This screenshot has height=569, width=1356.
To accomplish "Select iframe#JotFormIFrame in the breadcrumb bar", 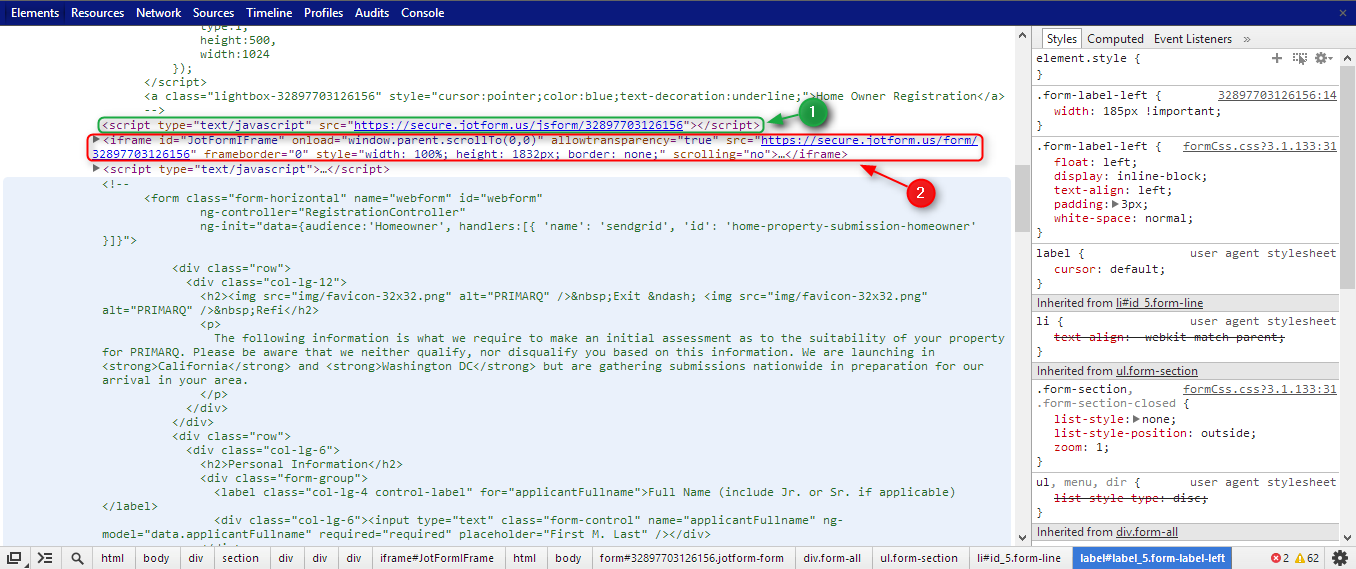I will pyautogui.click(x=436, y=558).
